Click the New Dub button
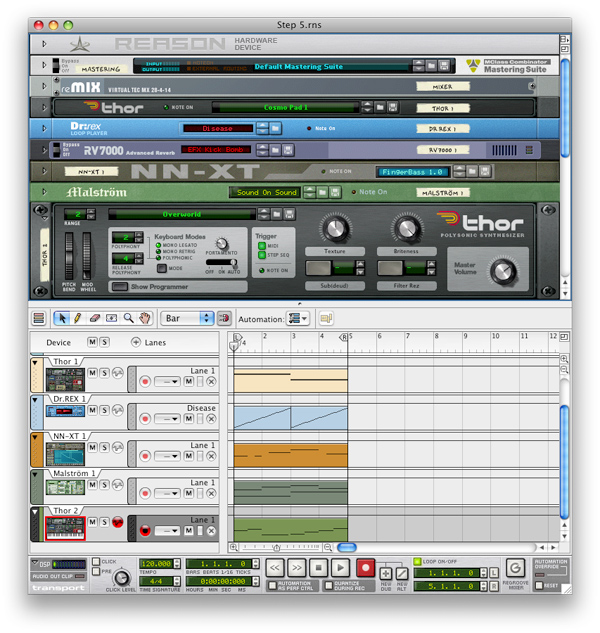Screen dimensions: 600x633 [386, 574]
